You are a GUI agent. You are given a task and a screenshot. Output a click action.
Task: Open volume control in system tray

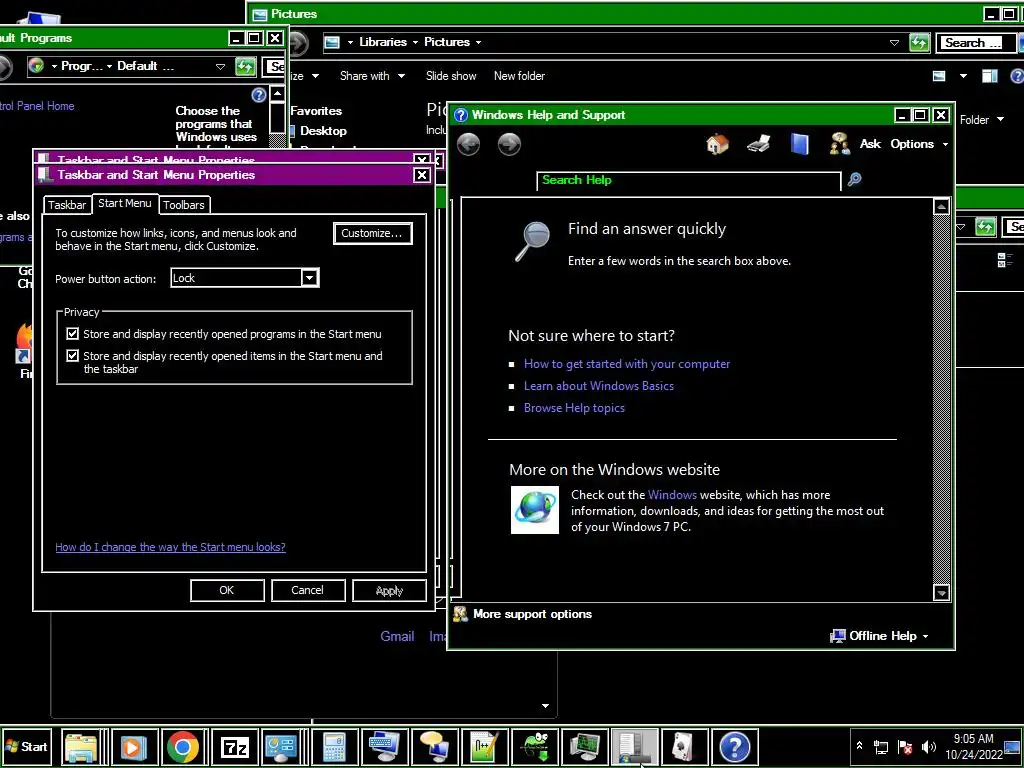point(928,746)
